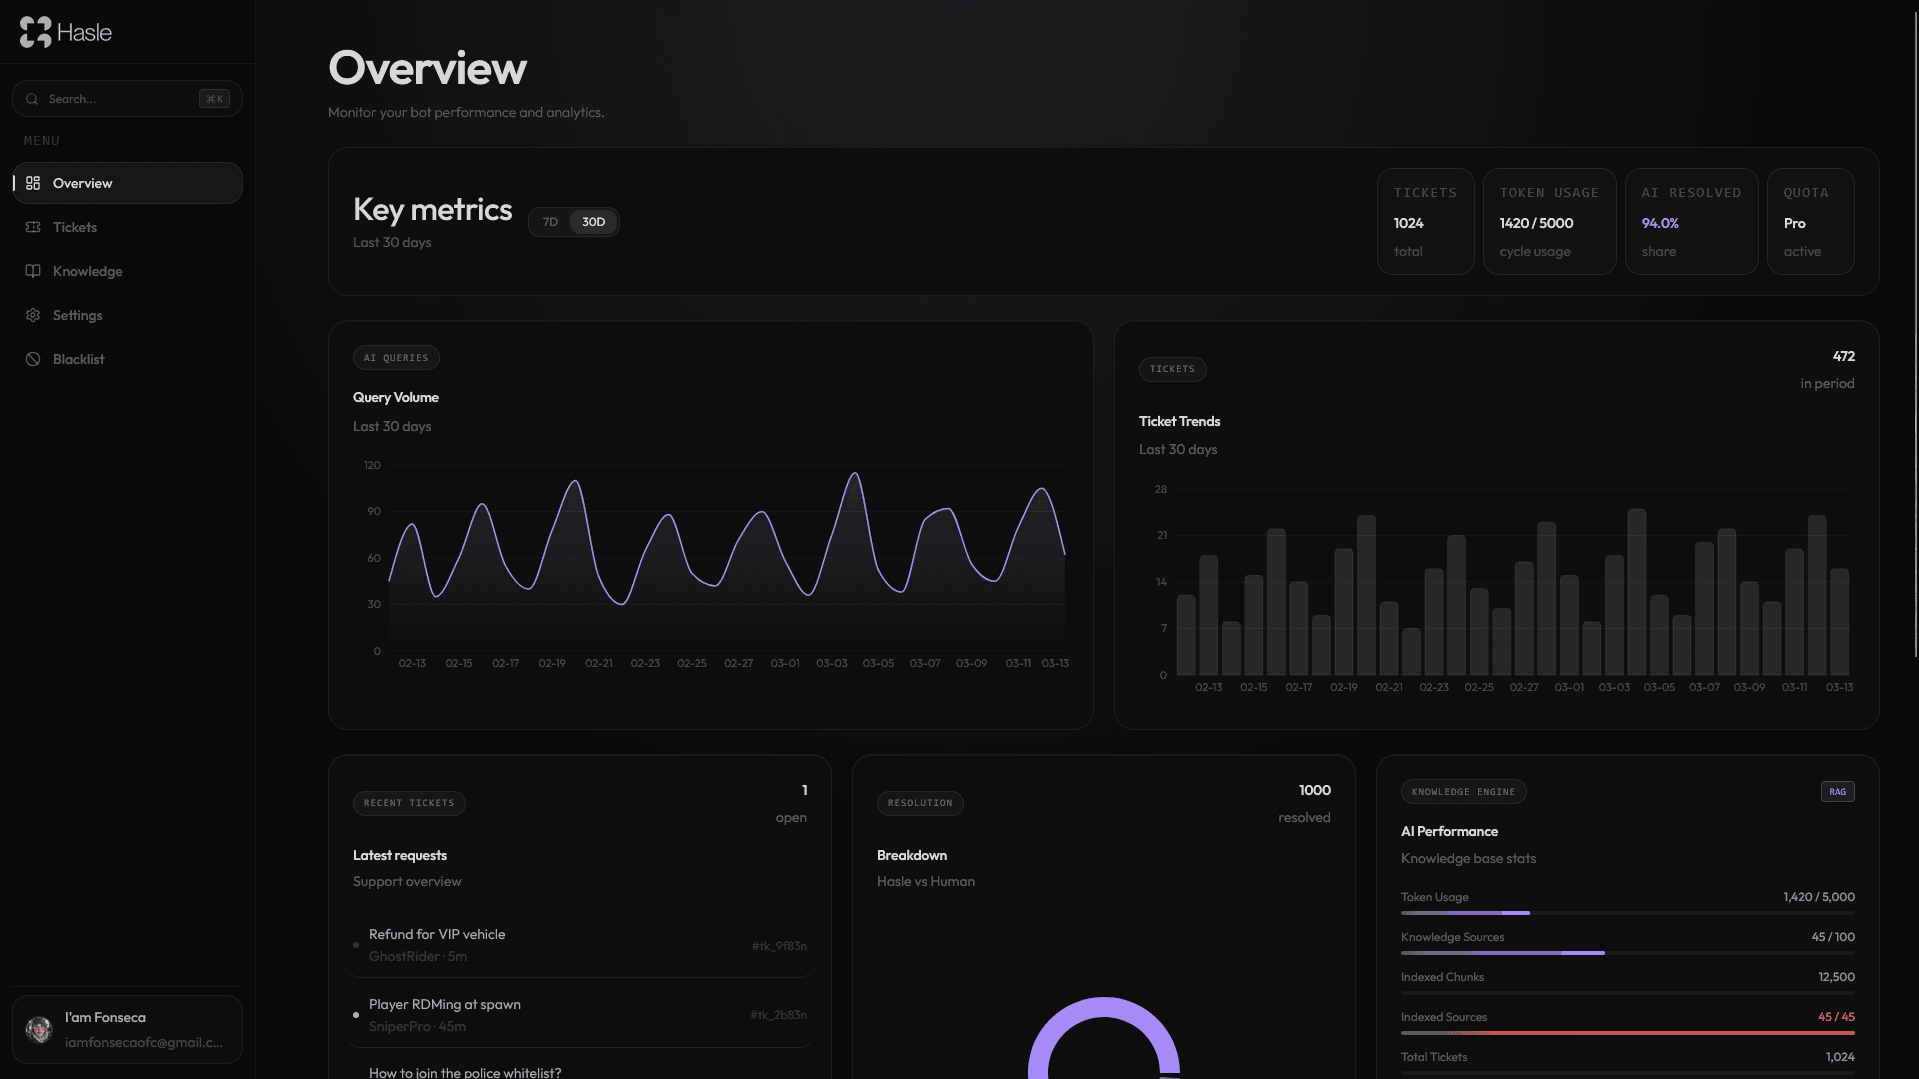1919x1079 pixels.
Task: Select Blacklist in the sidebar menu
Action: click(x=80, y=359)
